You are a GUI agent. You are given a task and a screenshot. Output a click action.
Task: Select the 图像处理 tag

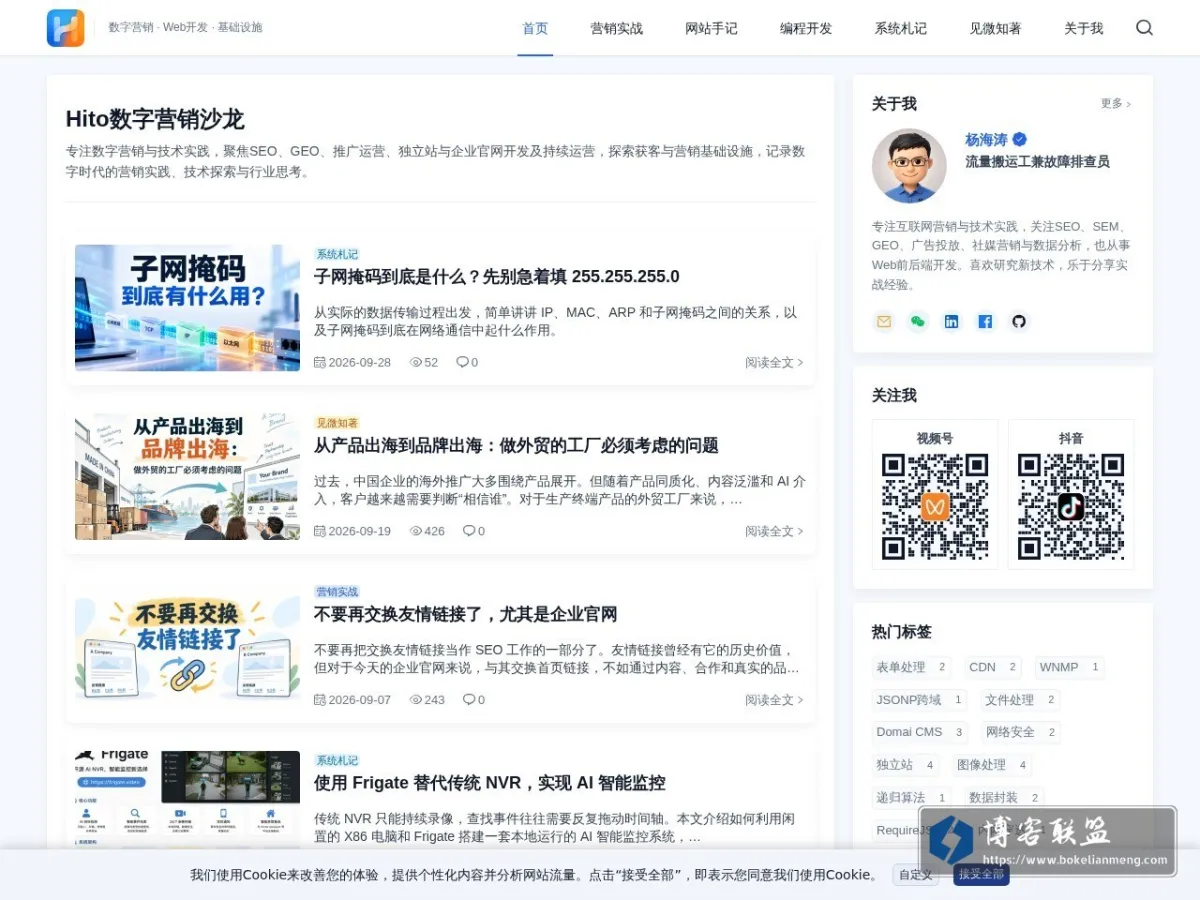(x=992, y=765)
